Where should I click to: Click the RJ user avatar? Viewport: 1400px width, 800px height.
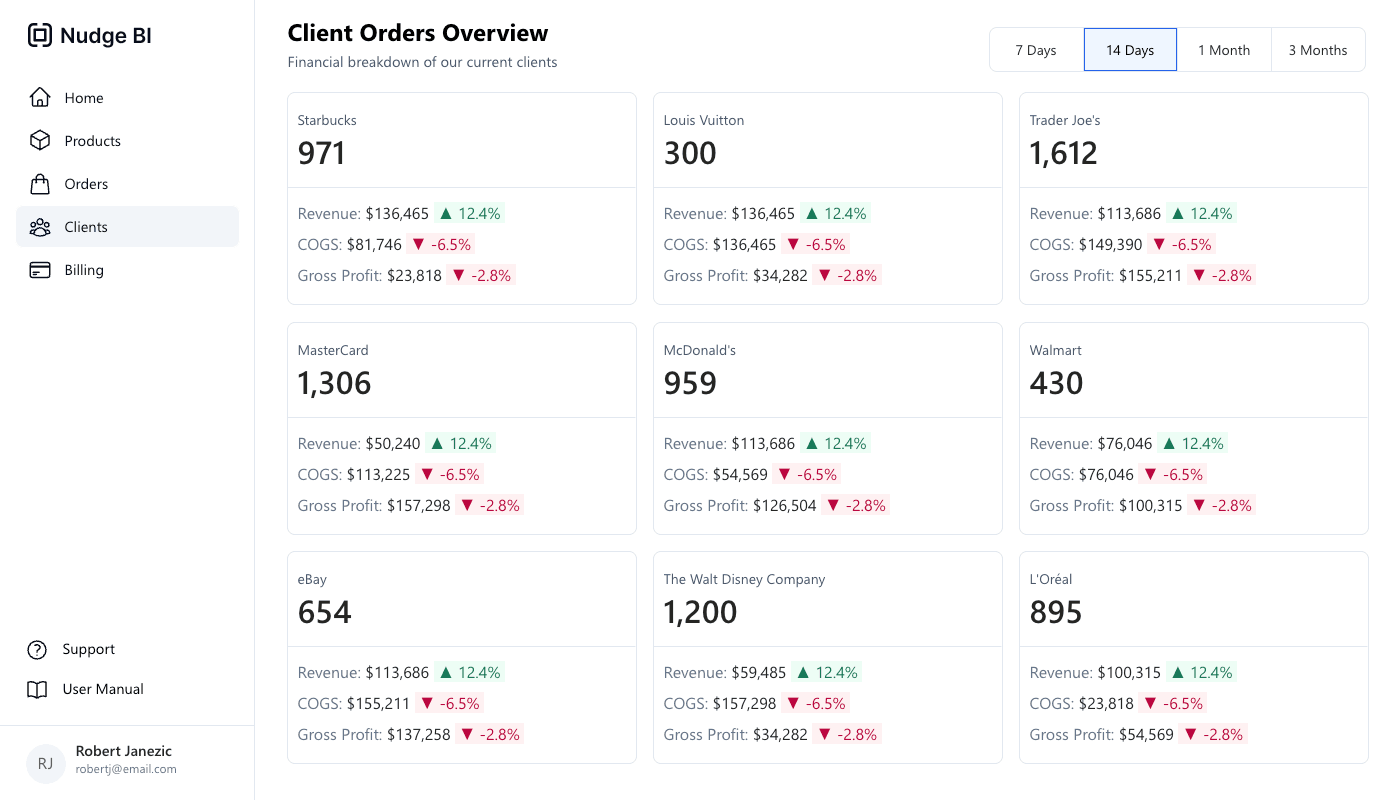45,763
